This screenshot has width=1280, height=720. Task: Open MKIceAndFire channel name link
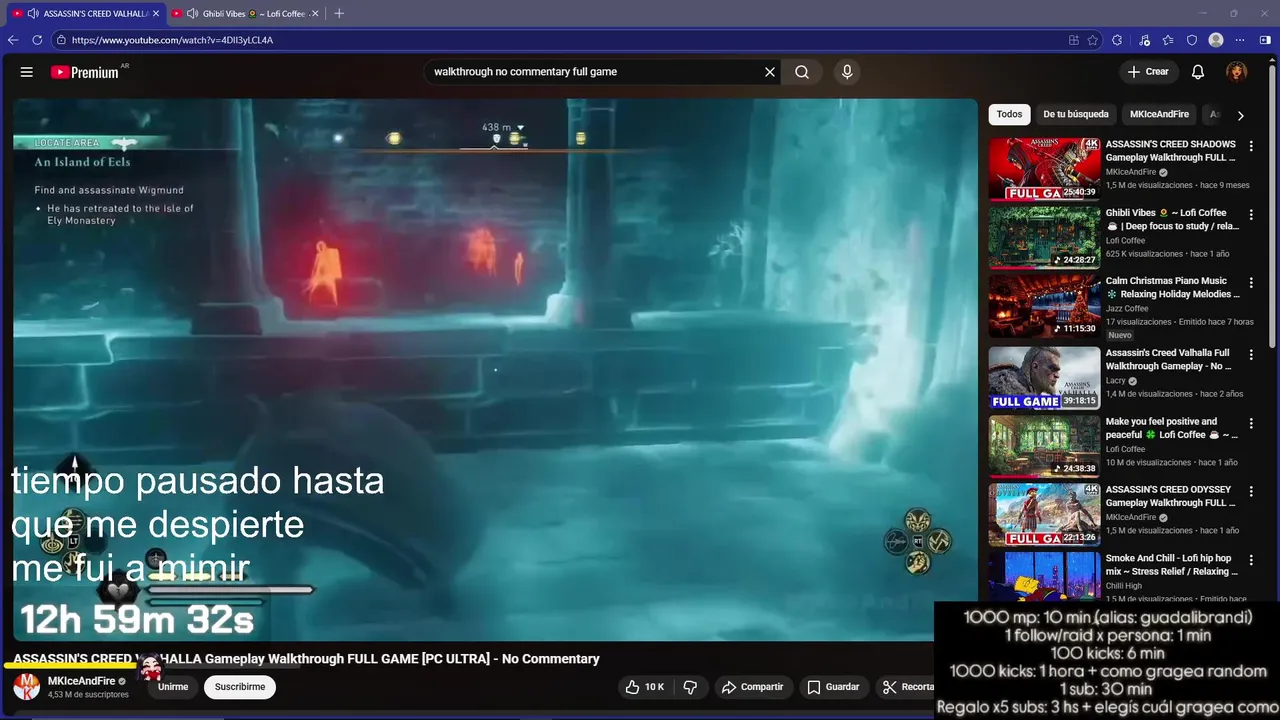click(x=81, y=681)
